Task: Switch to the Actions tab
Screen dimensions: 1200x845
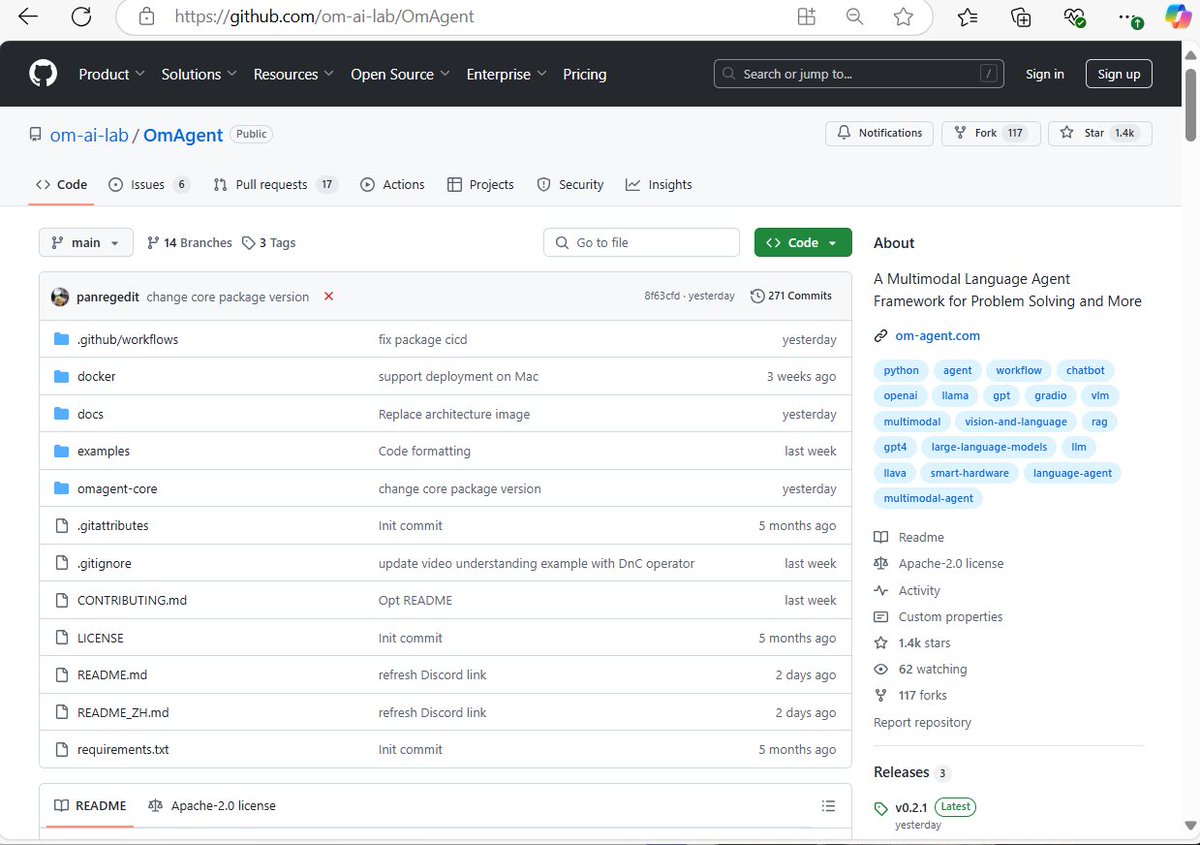Action: coord(392,185)
